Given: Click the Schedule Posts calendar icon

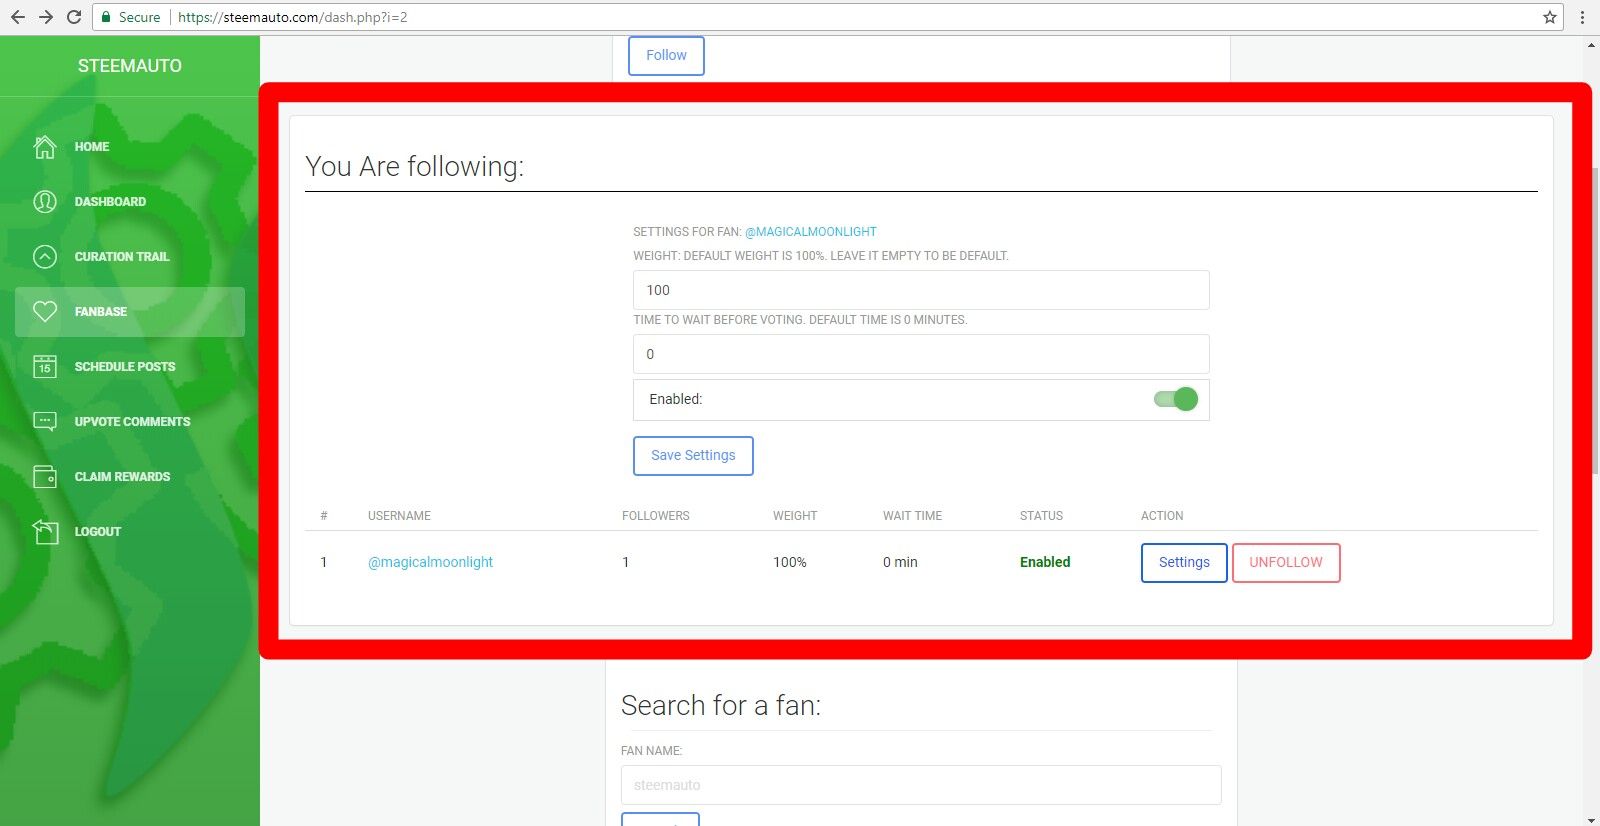Looking at the screenshot, I should (x=45, y=367).
